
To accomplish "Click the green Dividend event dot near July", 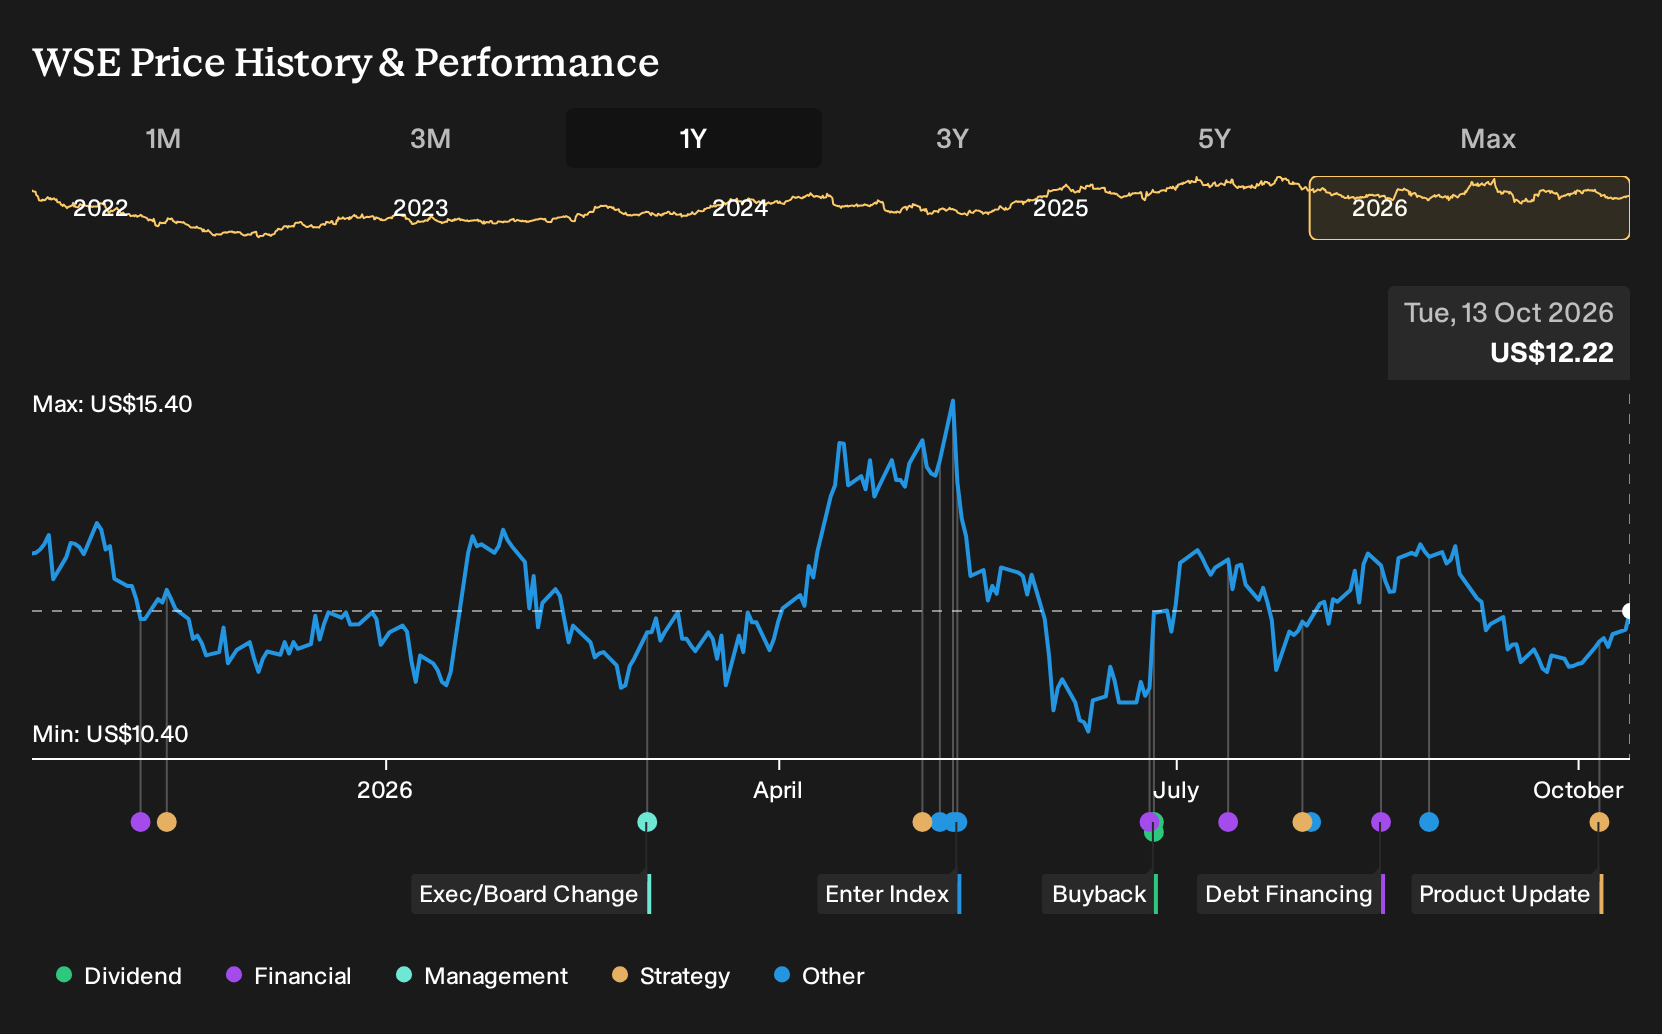I will (1155, 832).
